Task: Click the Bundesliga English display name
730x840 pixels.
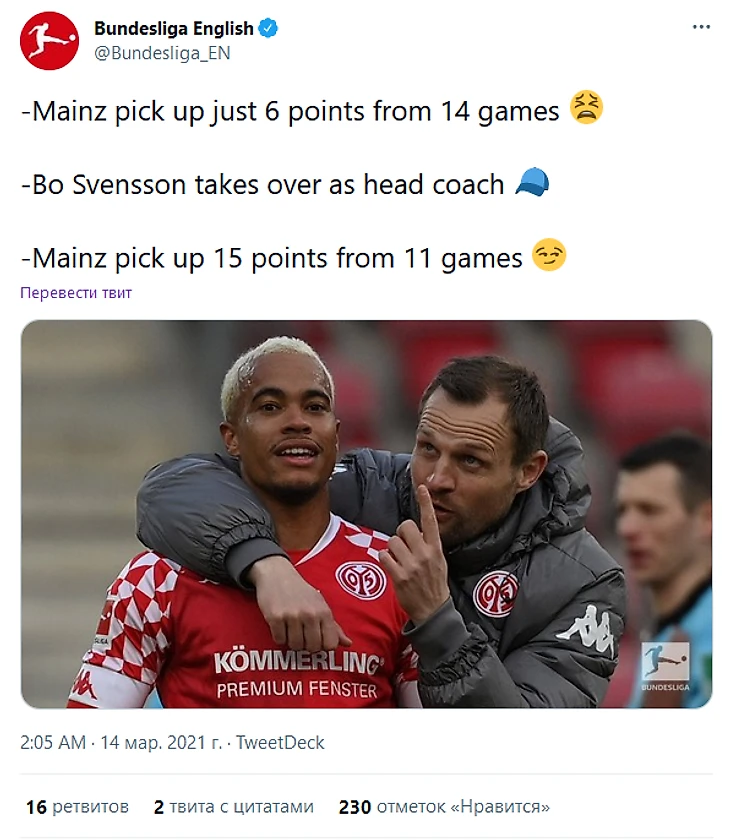Action: coord(174,28)
